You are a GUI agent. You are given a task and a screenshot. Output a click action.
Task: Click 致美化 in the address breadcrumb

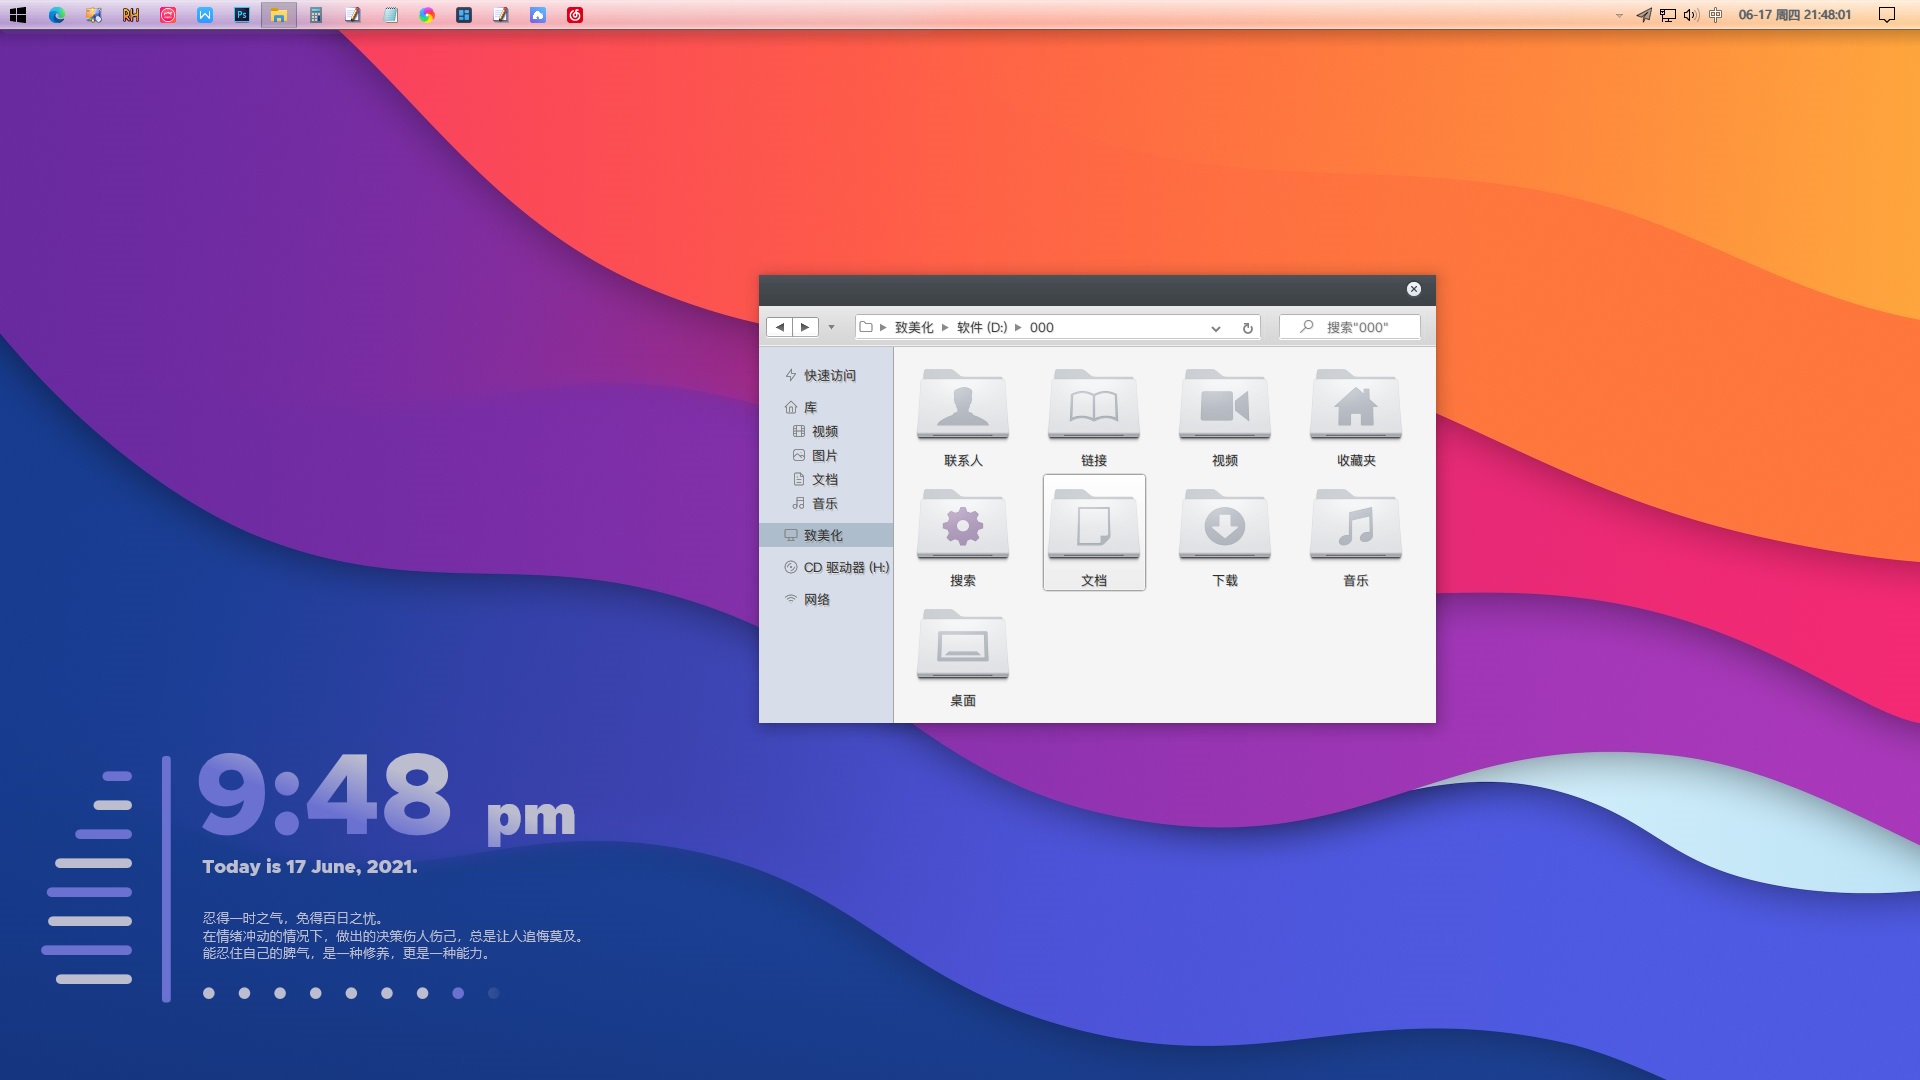pyautogui.click(x=914, y=327)
